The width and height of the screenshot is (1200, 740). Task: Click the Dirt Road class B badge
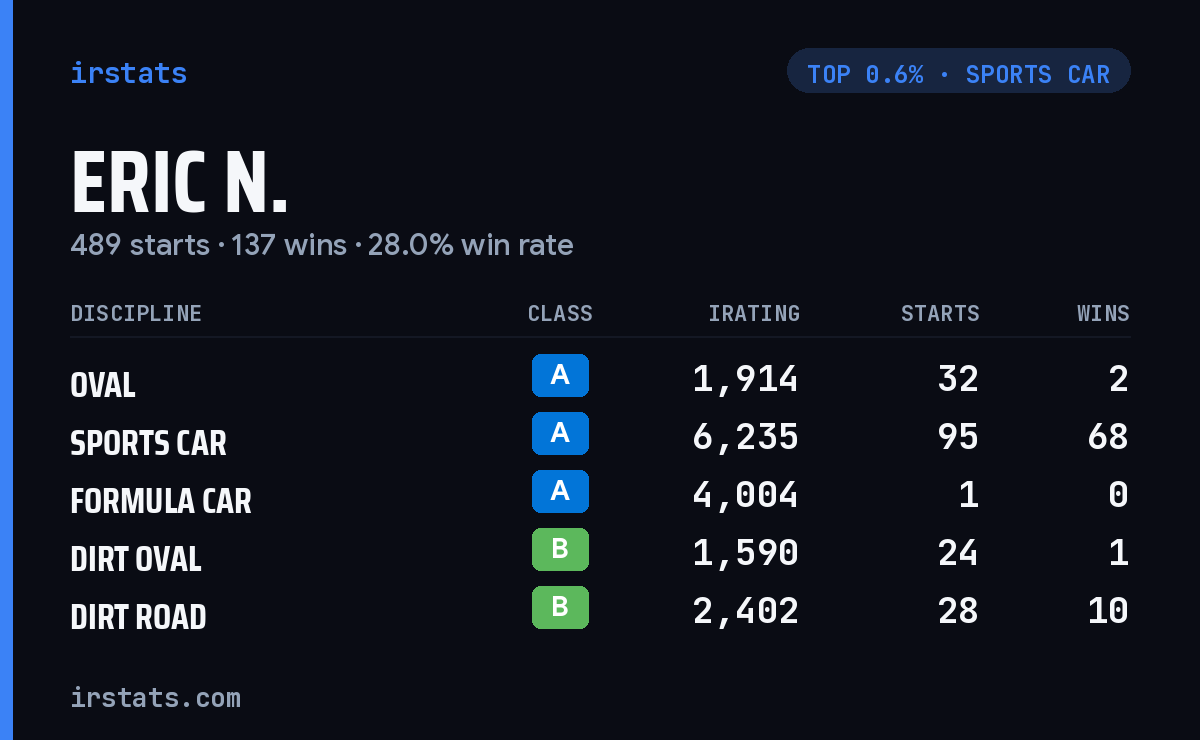click(x=560, y=608)
